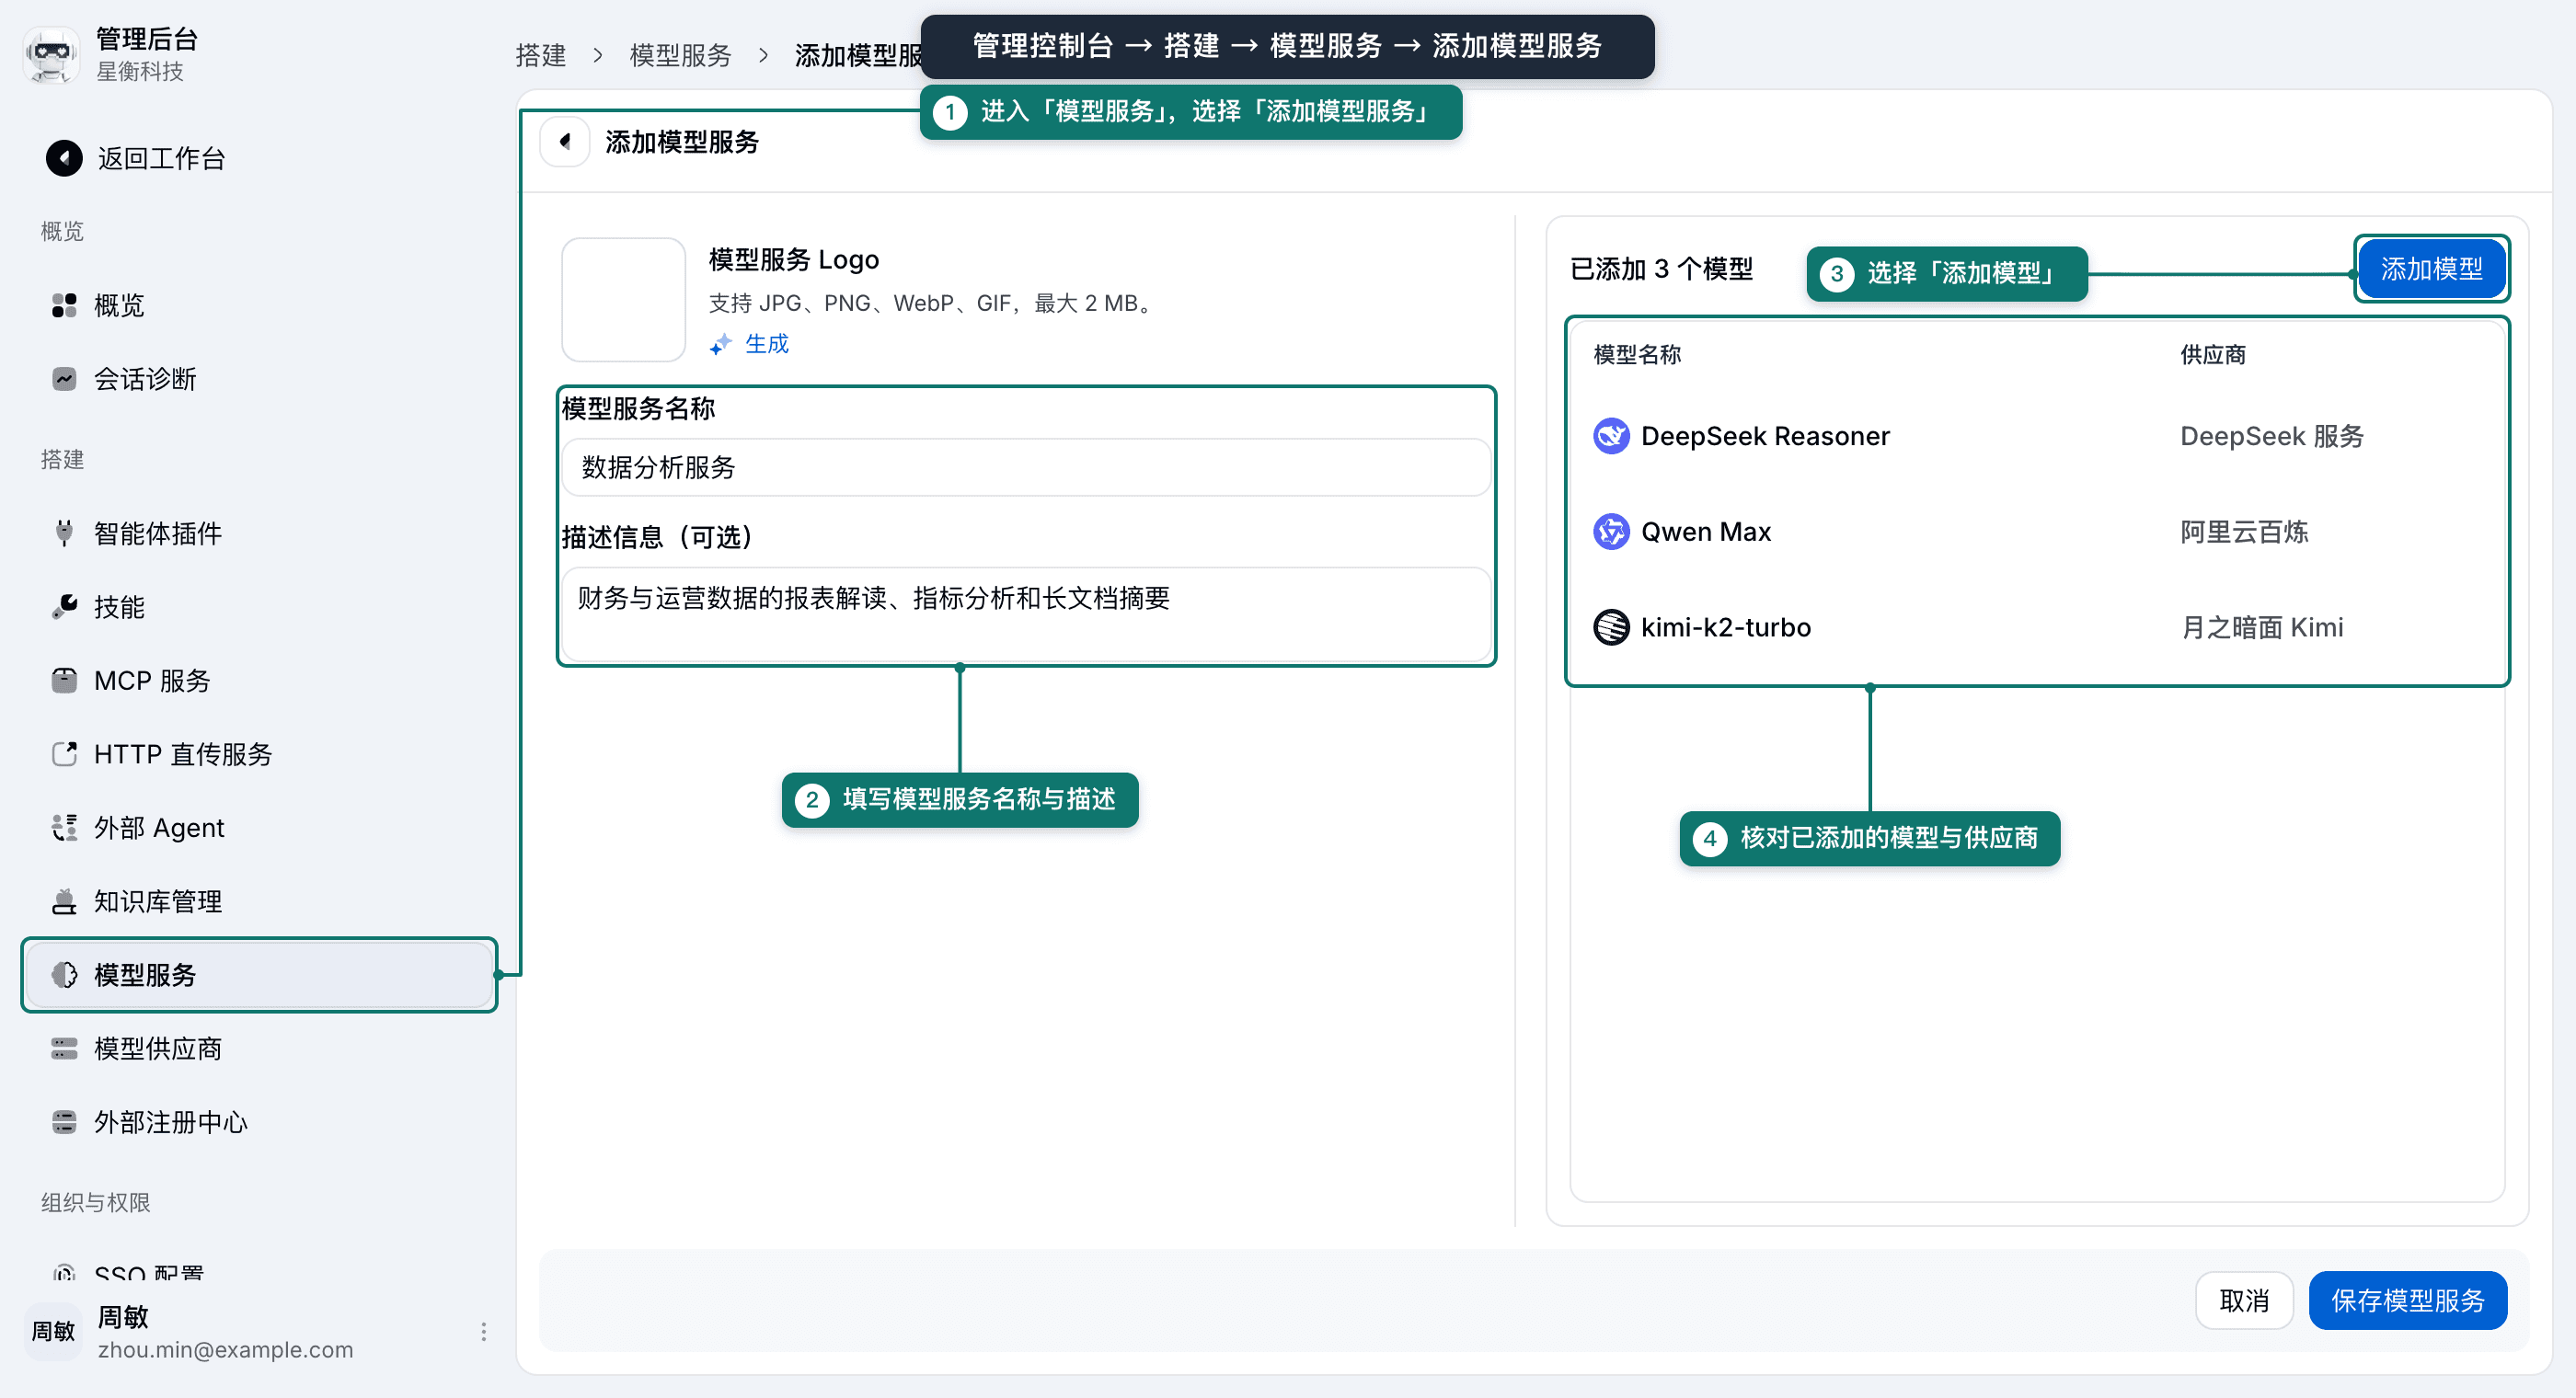Click the 月之暗面 Kimi supplier cell
This screenshot has height=1398, width=2576.
[2262, 628]
